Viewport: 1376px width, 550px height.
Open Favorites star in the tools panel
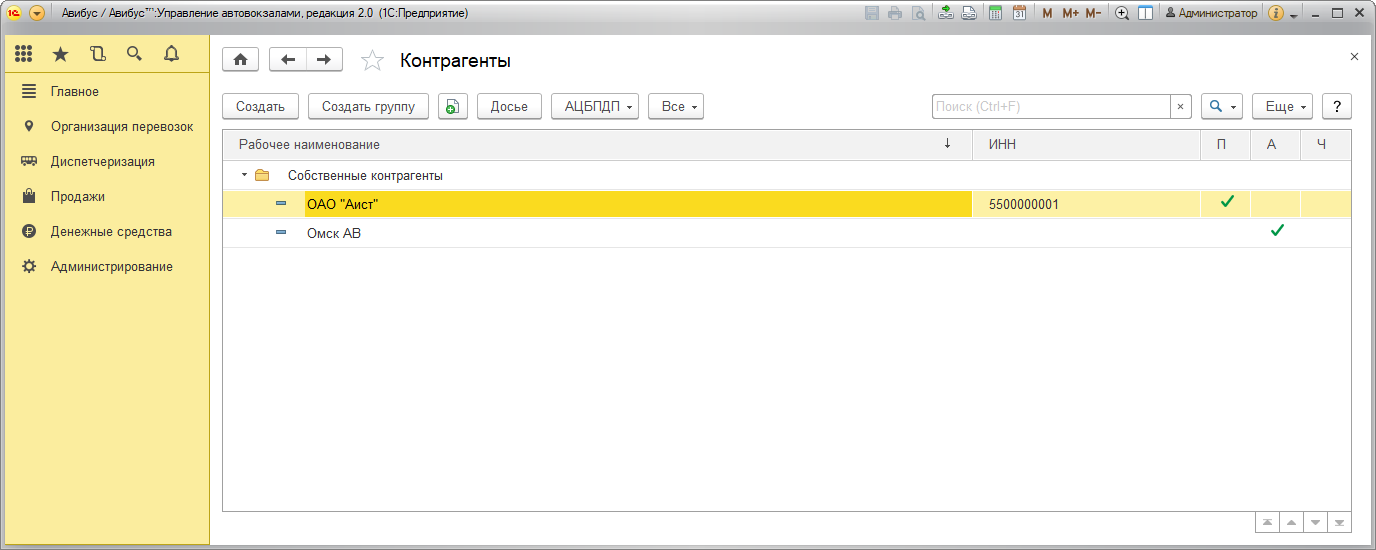(x=61, y=54)
